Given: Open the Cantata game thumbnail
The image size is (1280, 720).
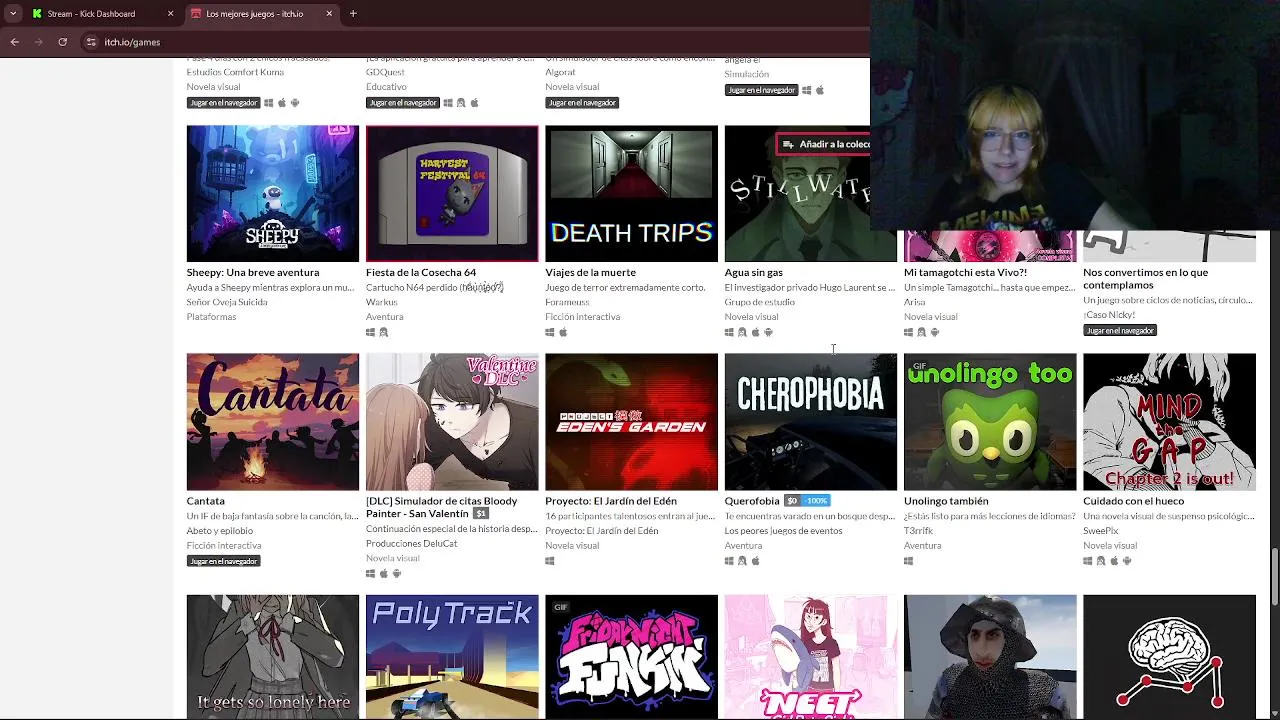Looking at the screenshot, I should tap(272, 422).
